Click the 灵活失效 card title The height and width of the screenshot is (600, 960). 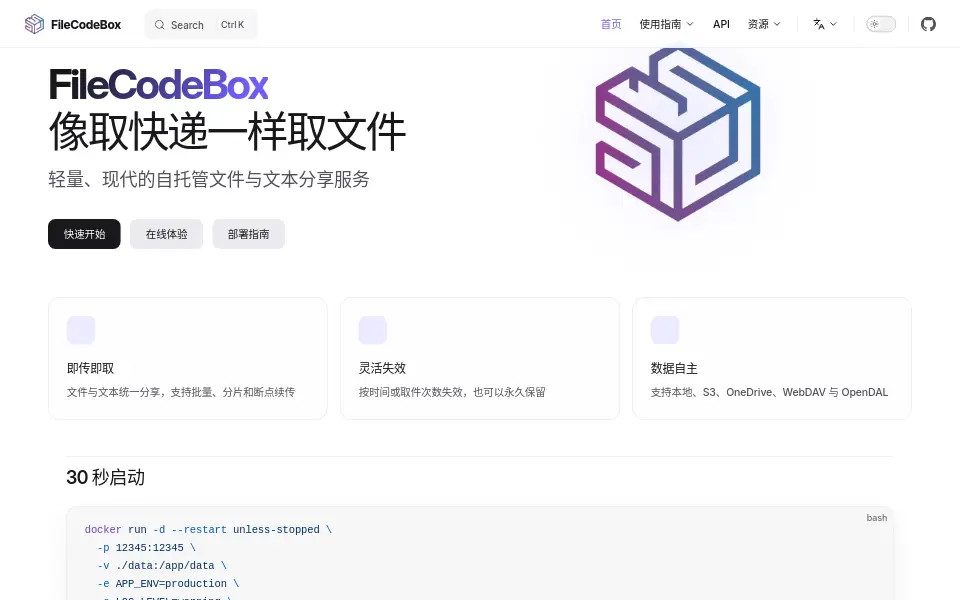(x=383, y=369)
